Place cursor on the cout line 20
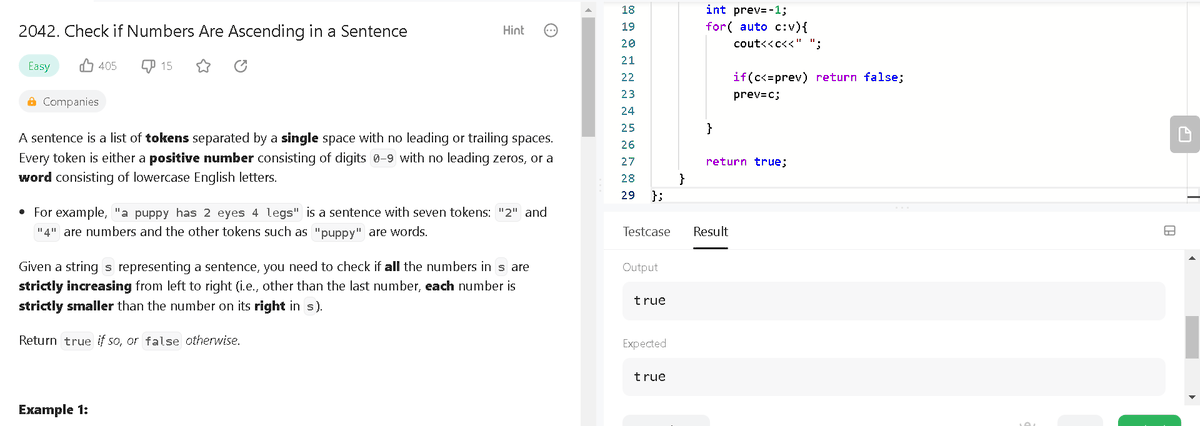The height and width of the screenshot is (426, 1200). click(x=778, y=43)
